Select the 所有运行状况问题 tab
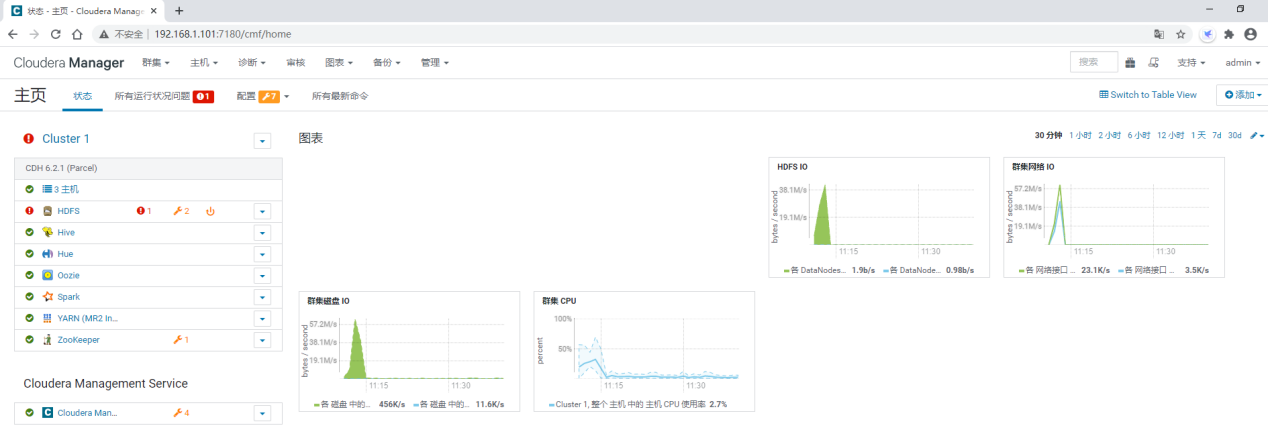The image size is (1268, 442). pyautogui.click(x=164, y=96)
